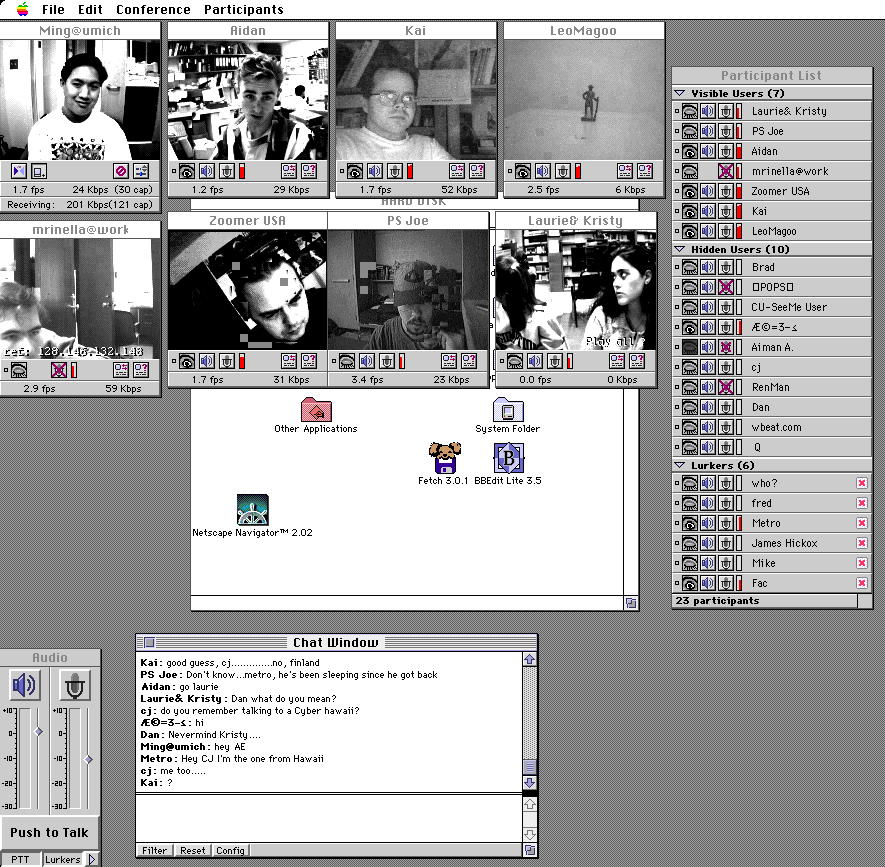Open the Conference menu
The image size is (885, 867).
coord(152,9)
